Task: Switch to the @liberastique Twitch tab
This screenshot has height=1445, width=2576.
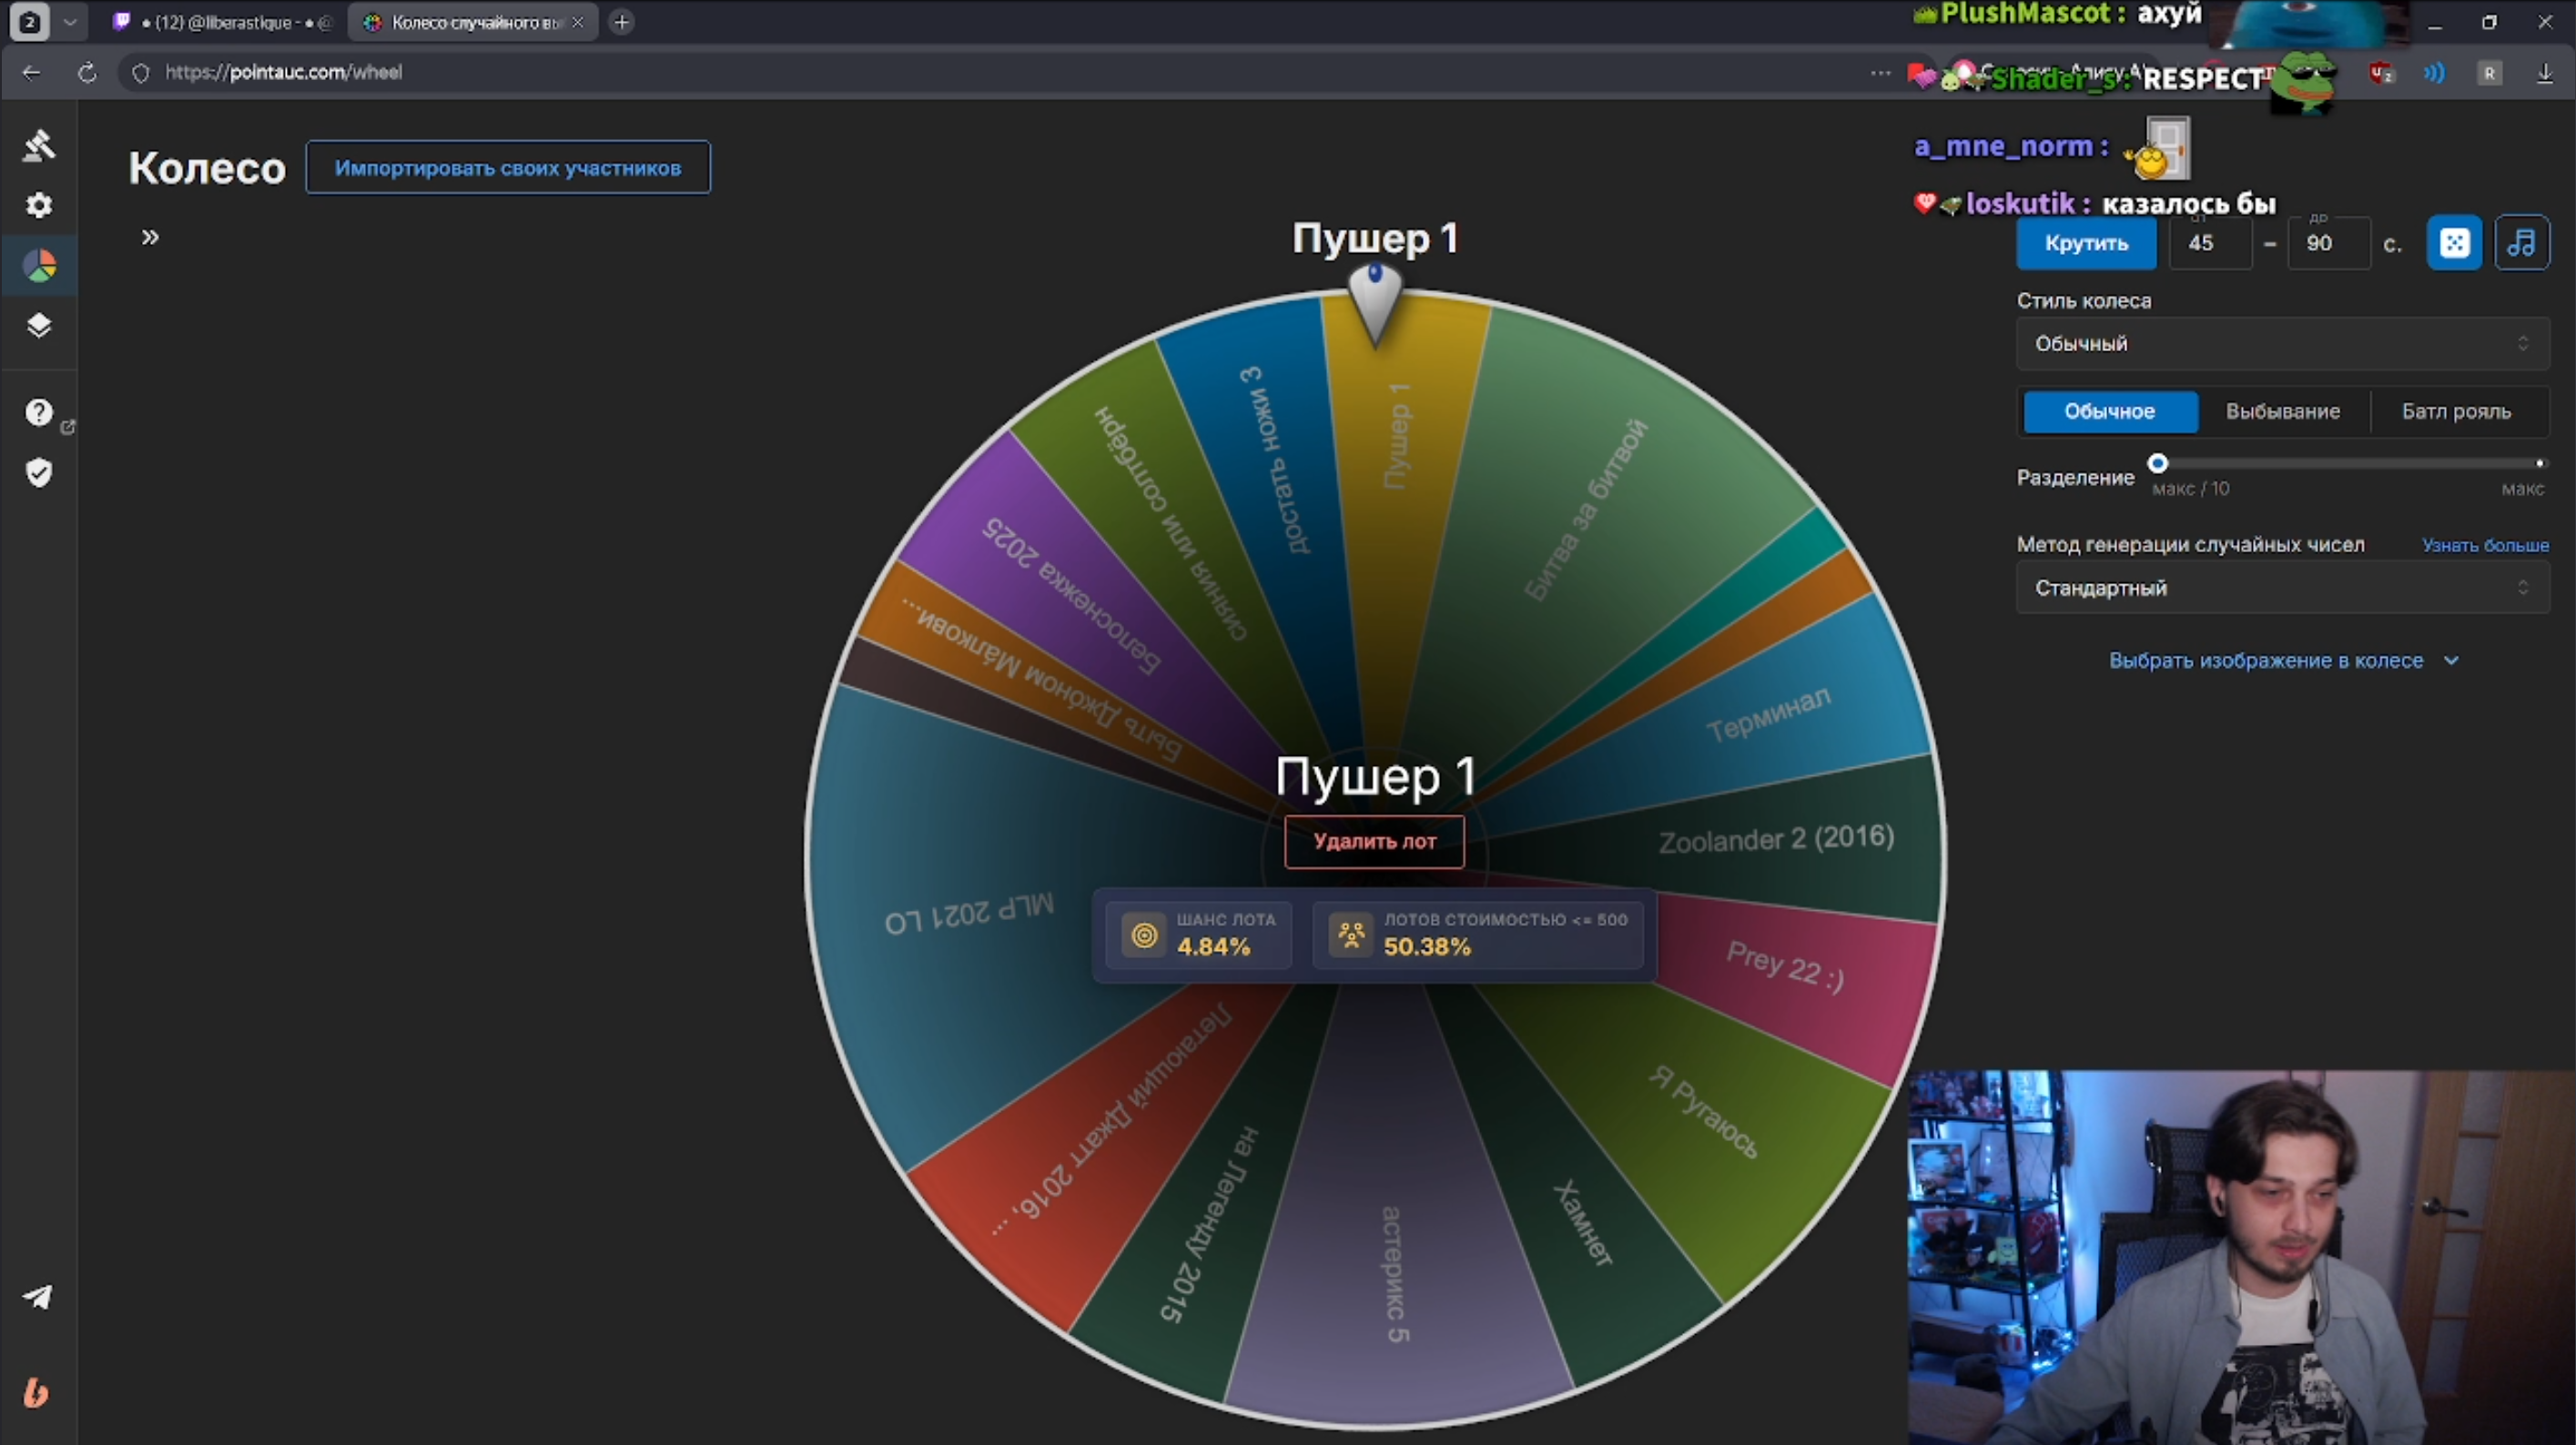Action: tap(225, 22)
